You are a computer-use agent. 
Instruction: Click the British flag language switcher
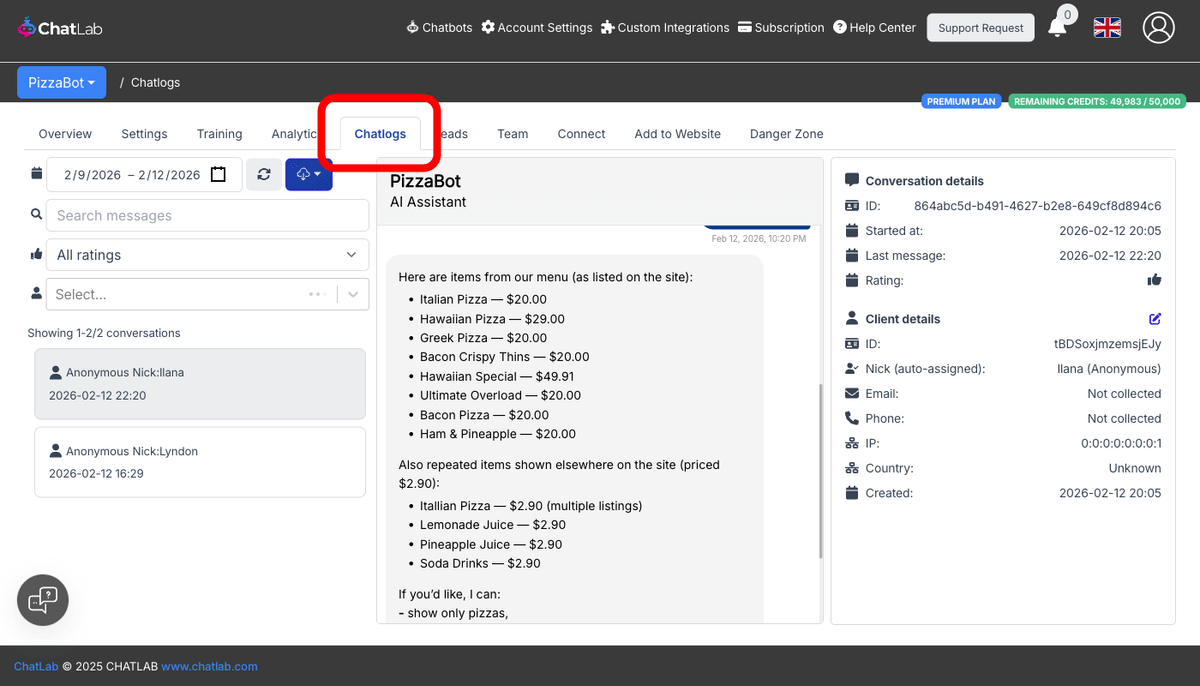[x=1107, y=28]
